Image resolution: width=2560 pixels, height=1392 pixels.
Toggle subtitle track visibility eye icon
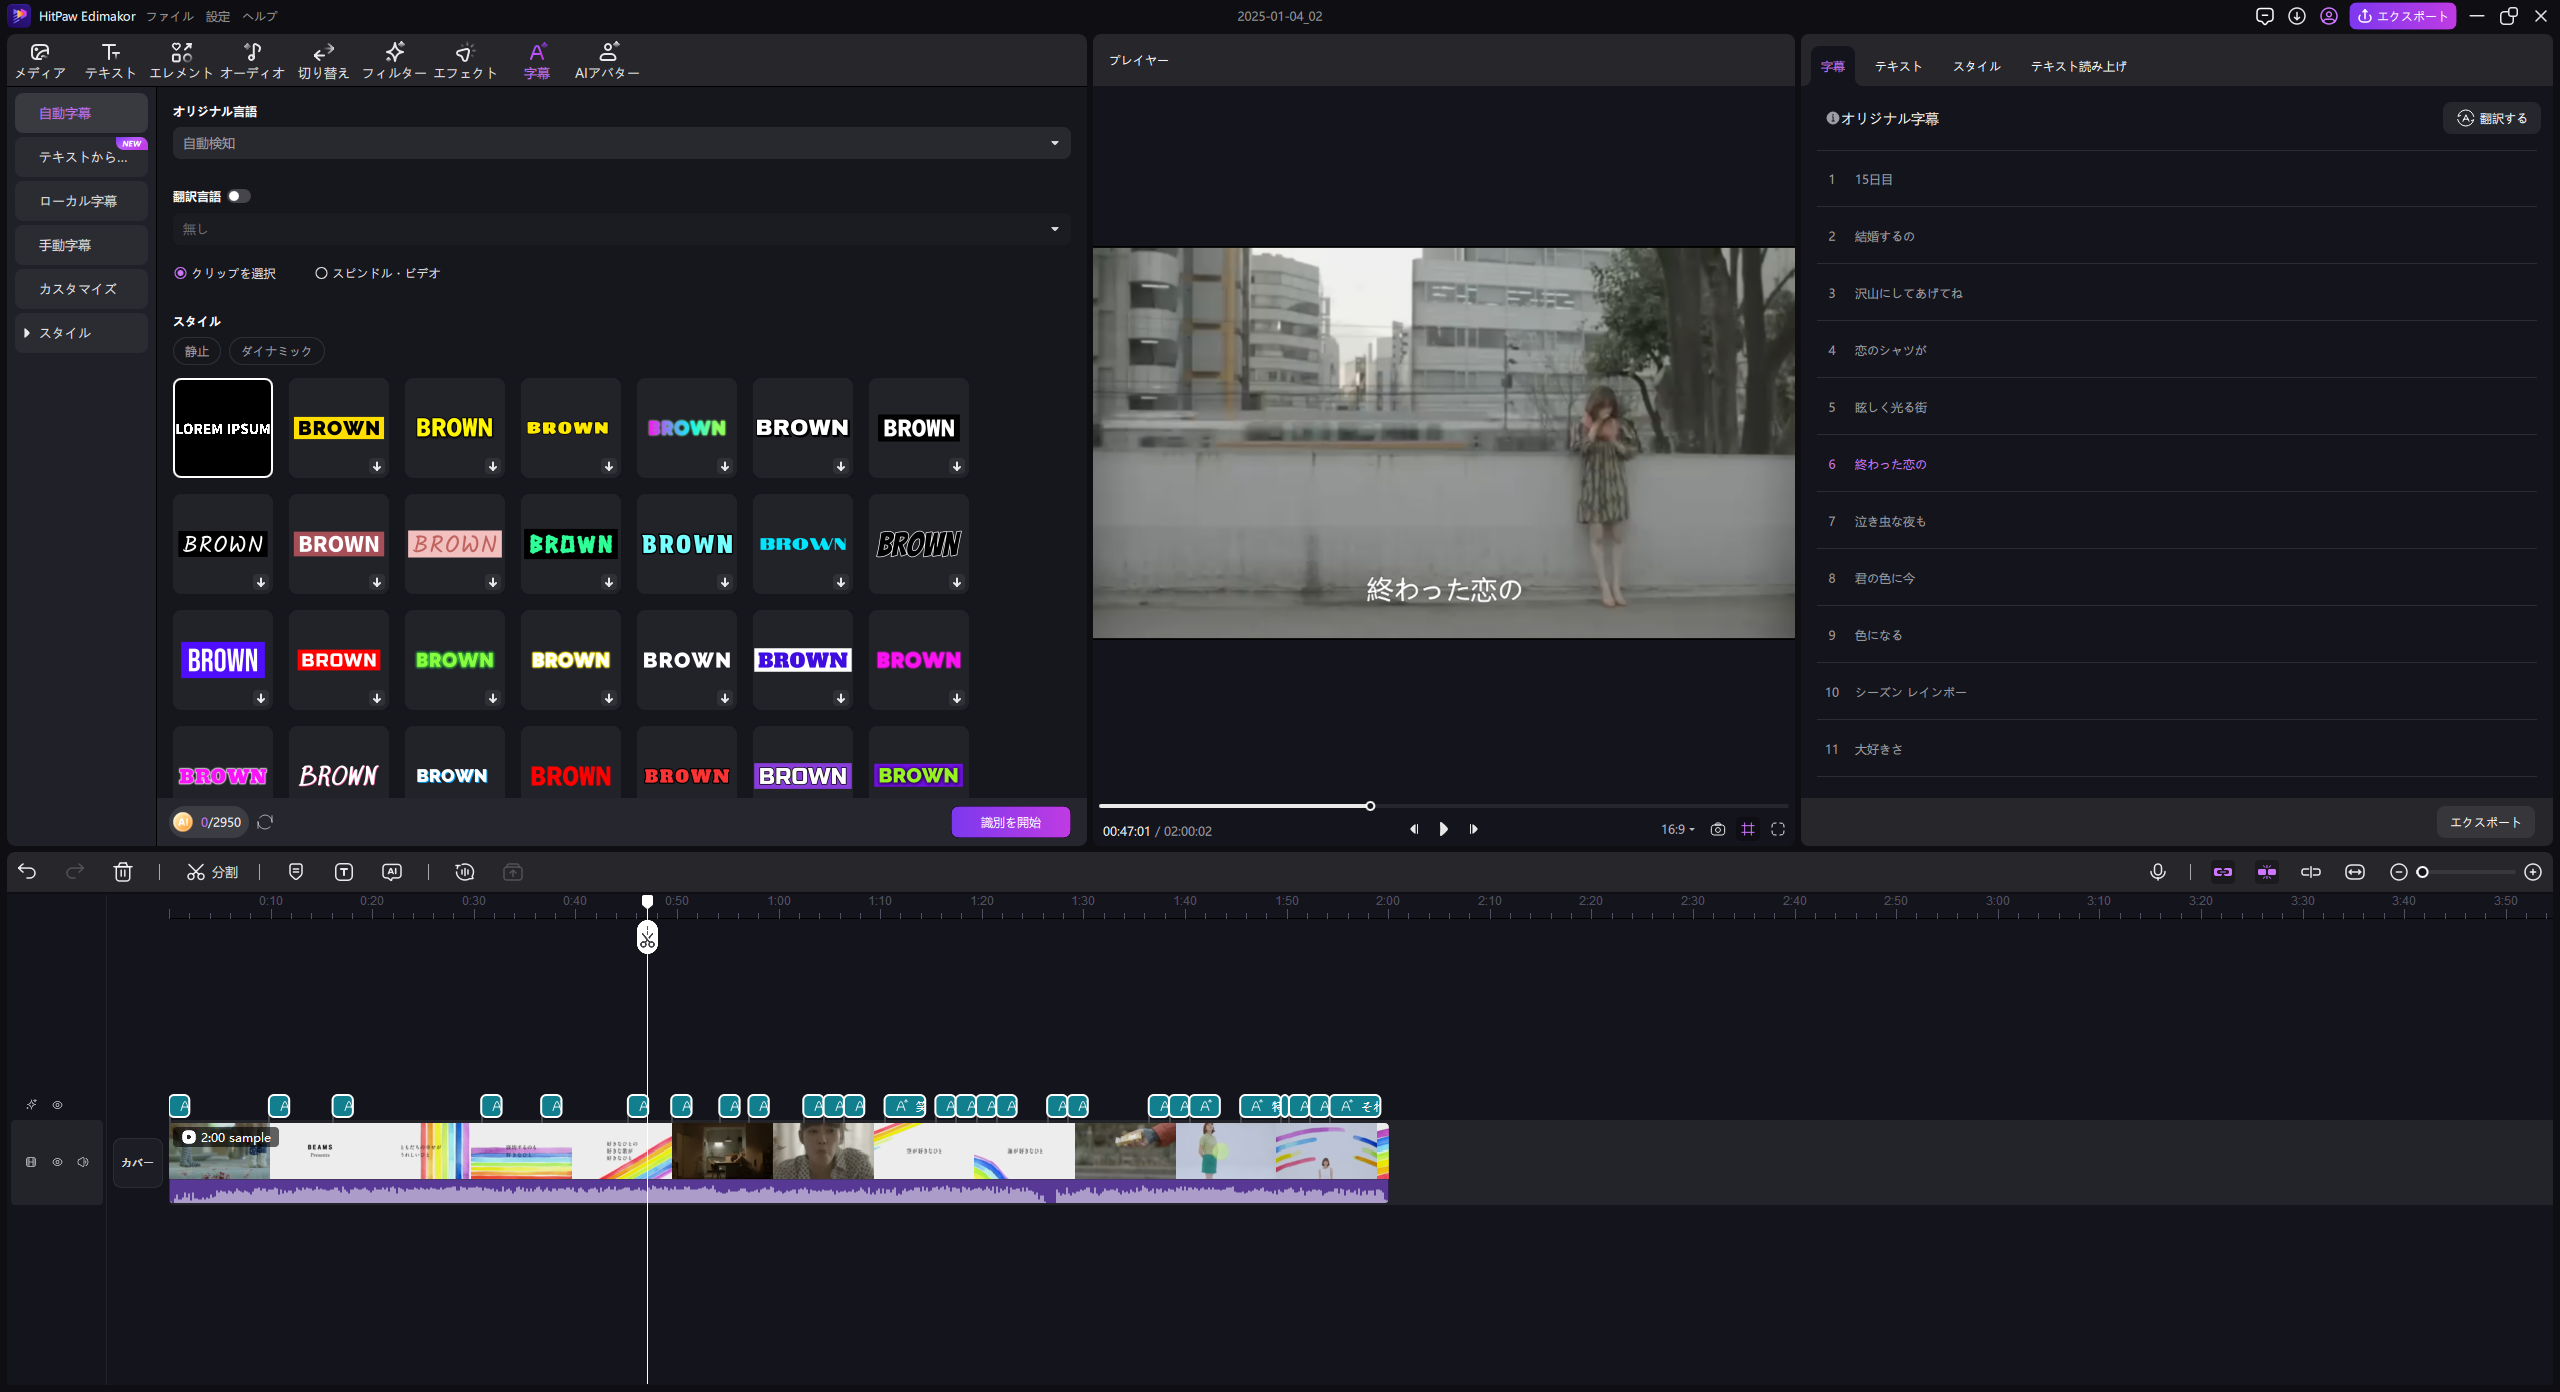tap(58, 1105)
